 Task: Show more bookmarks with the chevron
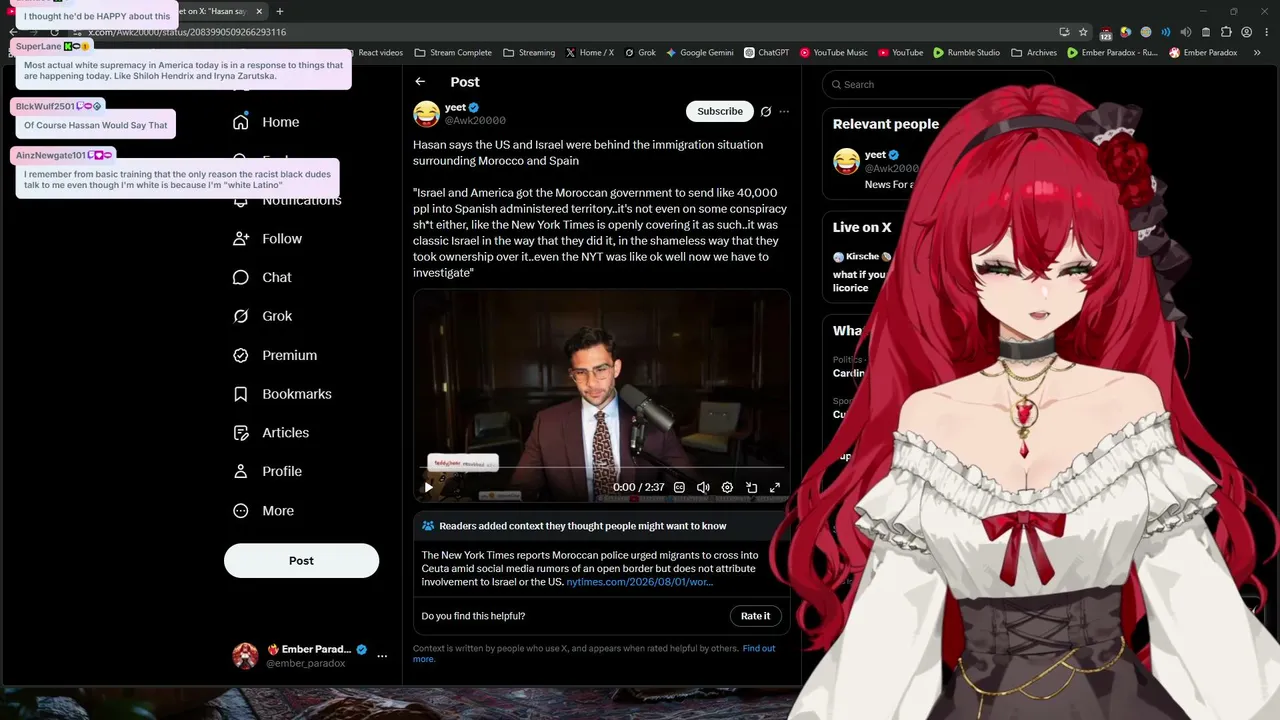1257,53
